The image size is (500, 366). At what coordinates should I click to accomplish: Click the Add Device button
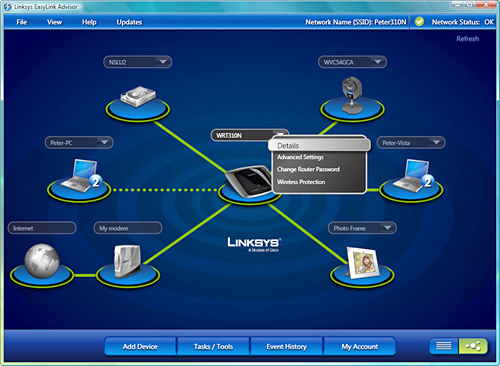pos(140,347)
